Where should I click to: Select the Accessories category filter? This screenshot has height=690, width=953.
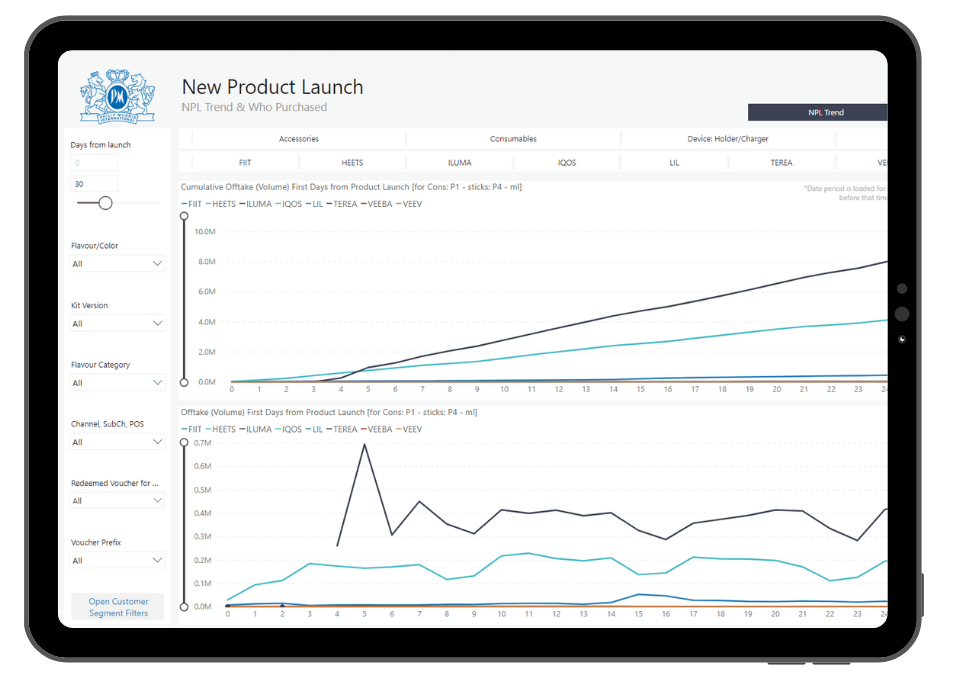[x=298, y=139]
